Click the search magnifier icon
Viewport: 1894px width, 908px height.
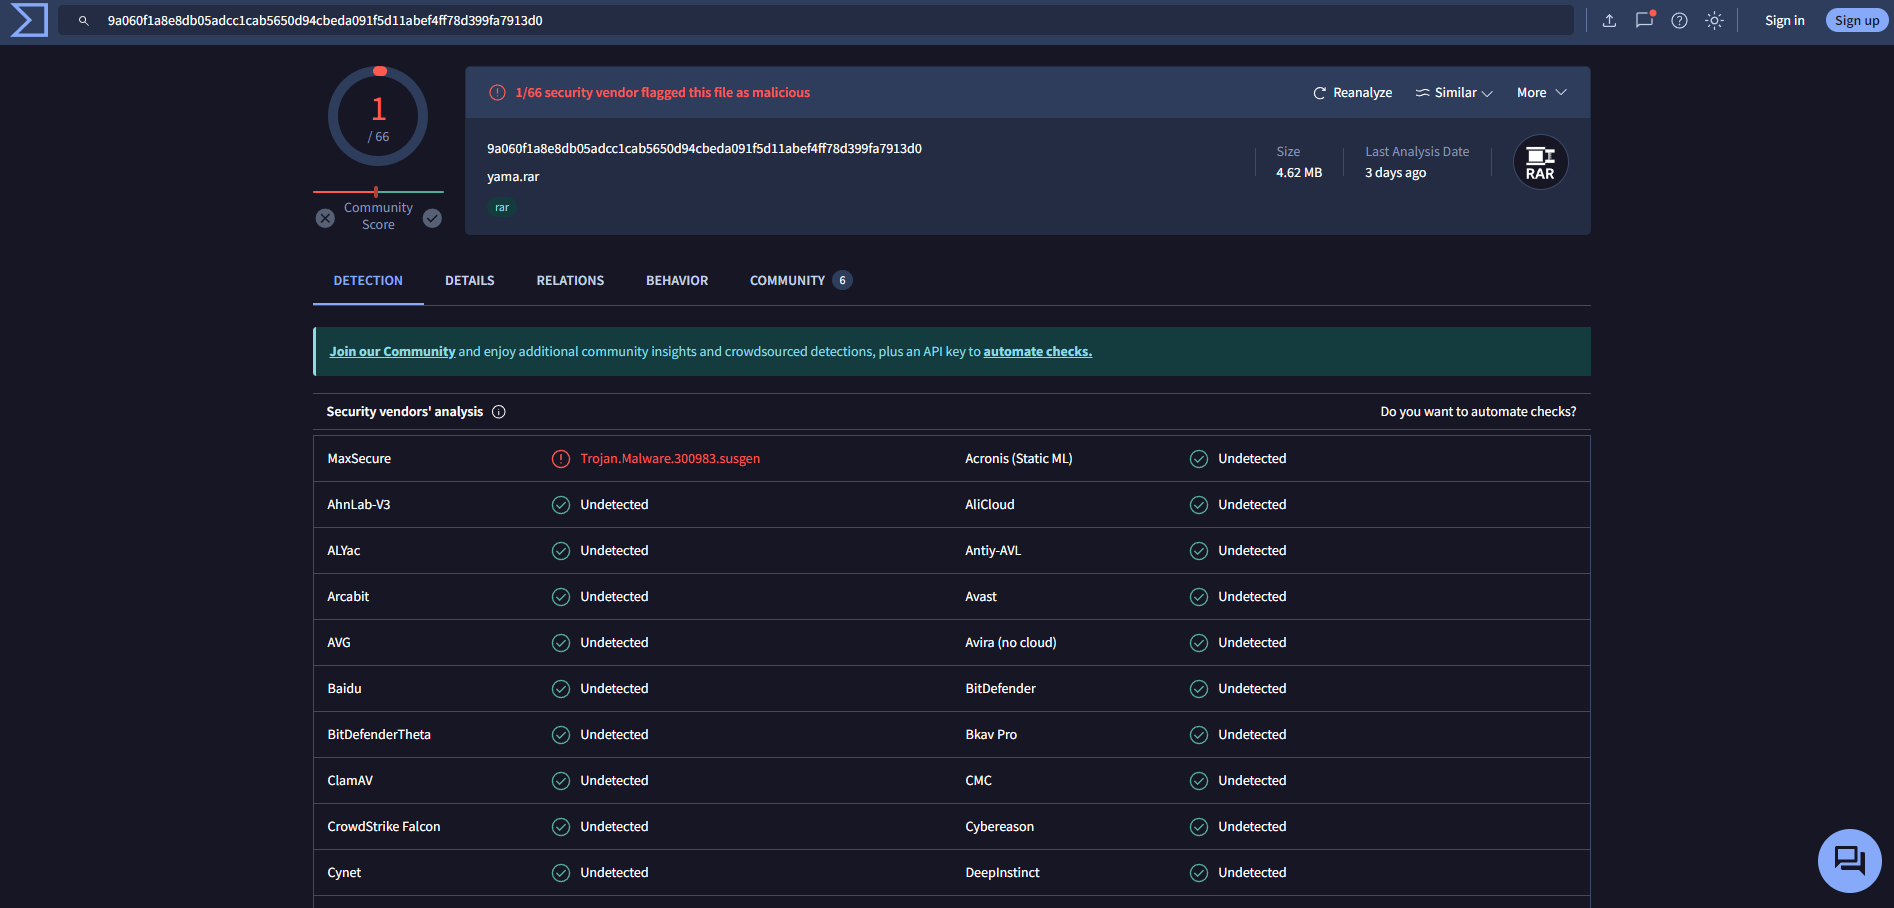(84, 20)
